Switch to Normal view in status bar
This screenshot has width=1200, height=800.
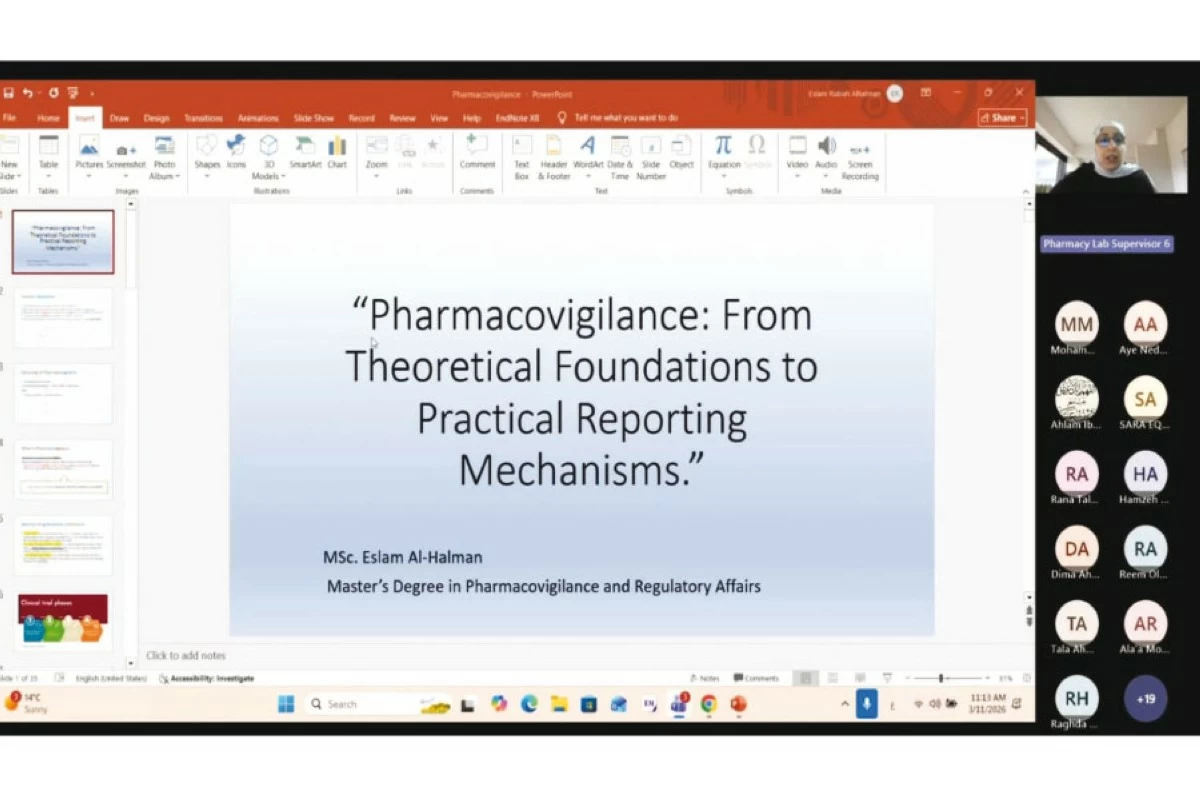[x=806, y=678]
